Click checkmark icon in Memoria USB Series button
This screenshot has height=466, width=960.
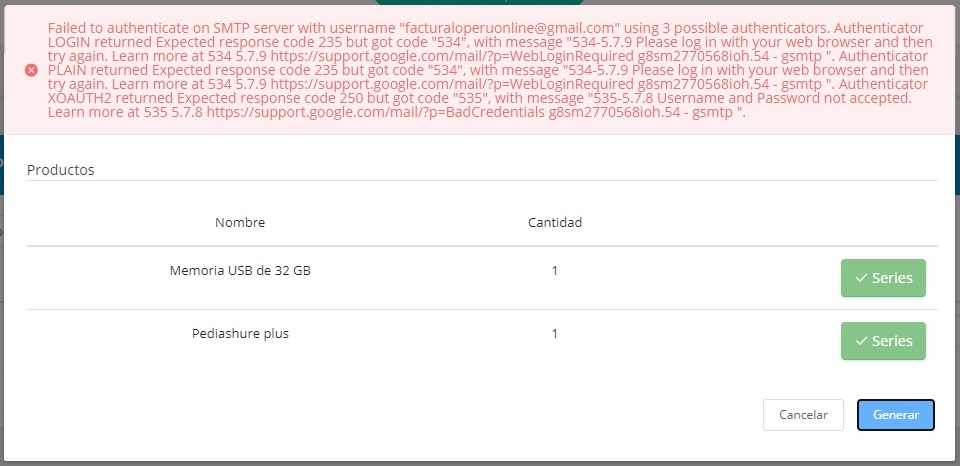[861, 278]
